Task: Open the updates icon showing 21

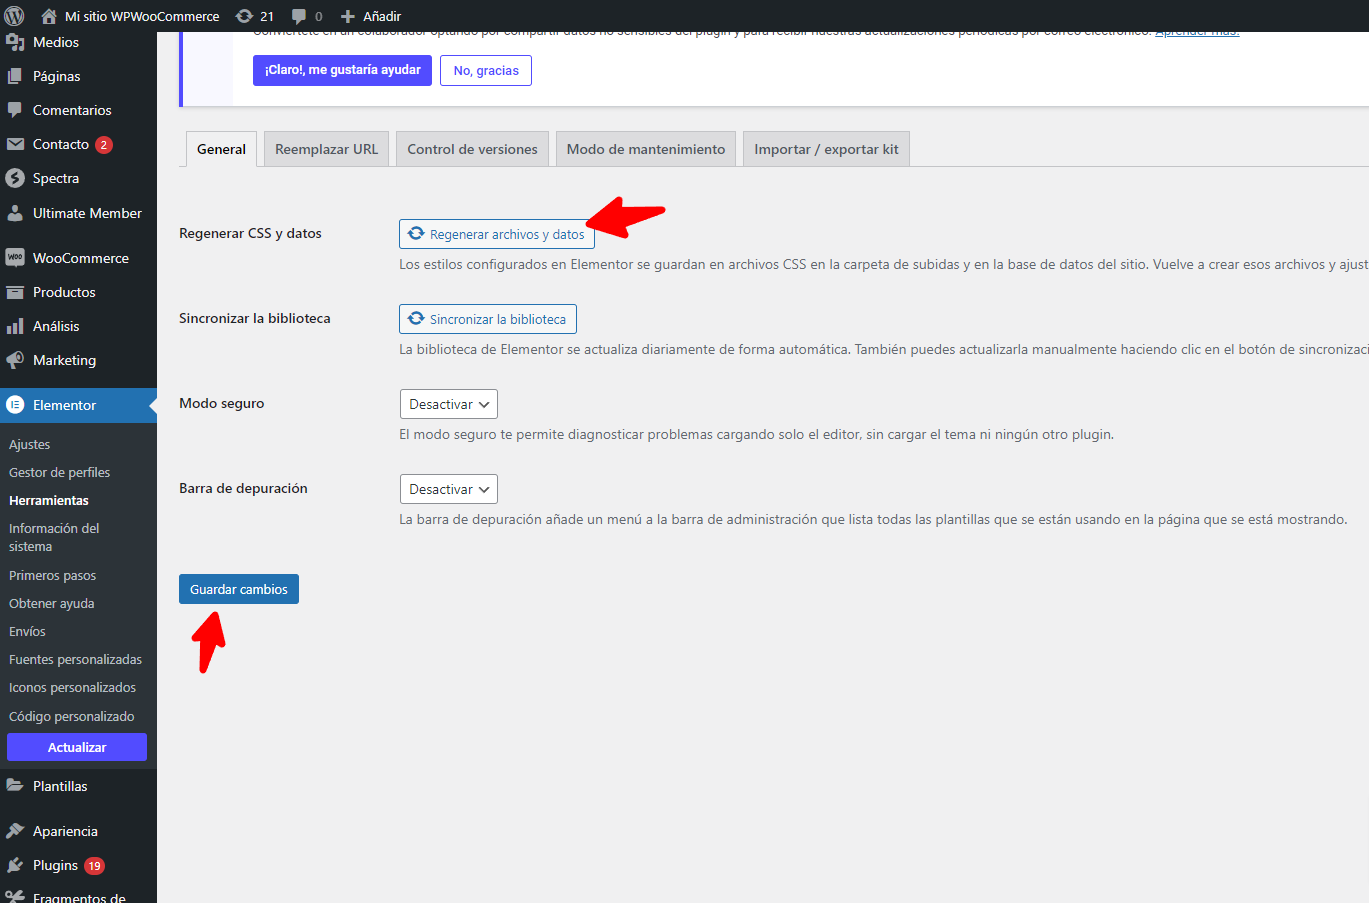Action: coord(244,16)
